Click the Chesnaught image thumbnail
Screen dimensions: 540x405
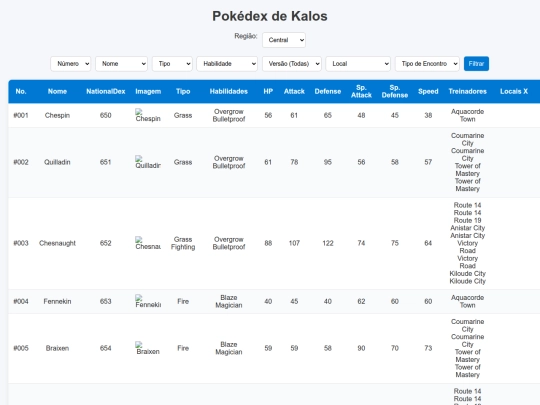coord(148,243)
